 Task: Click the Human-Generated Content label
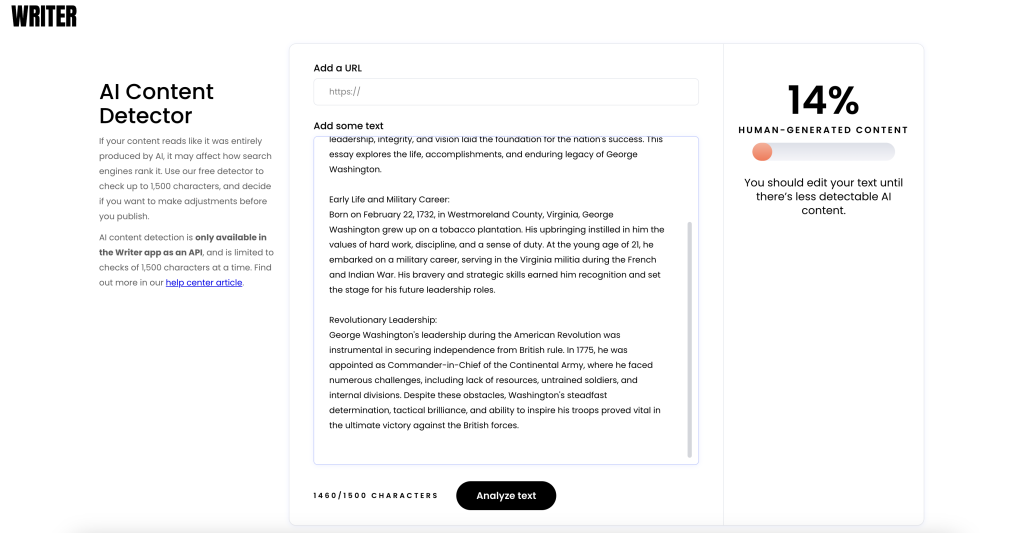coord(823,130)
